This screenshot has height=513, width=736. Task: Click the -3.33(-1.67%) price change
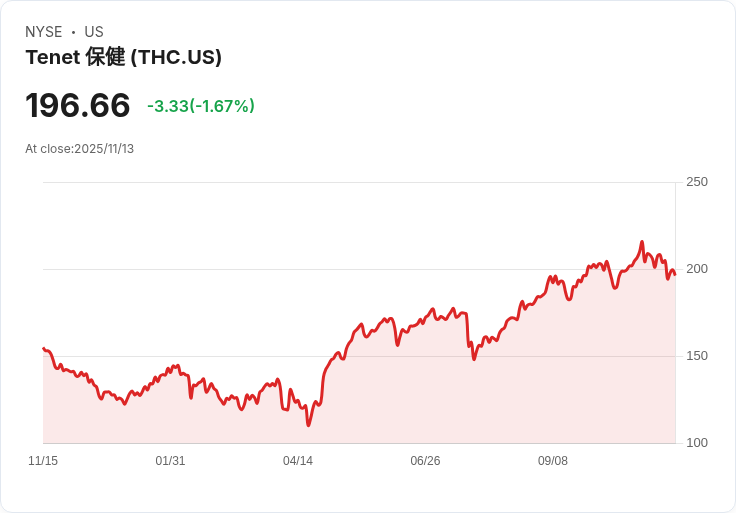[x=201, y=106]
